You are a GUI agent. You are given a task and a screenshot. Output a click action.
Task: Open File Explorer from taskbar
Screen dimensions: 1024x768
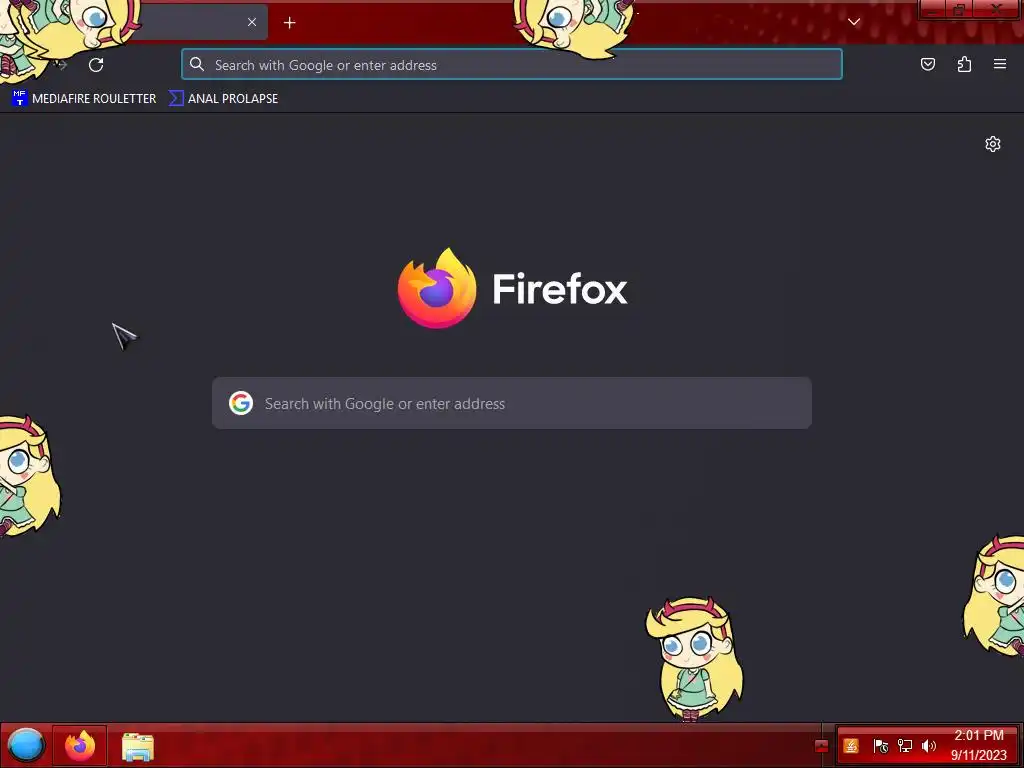(x=138, y=746)
